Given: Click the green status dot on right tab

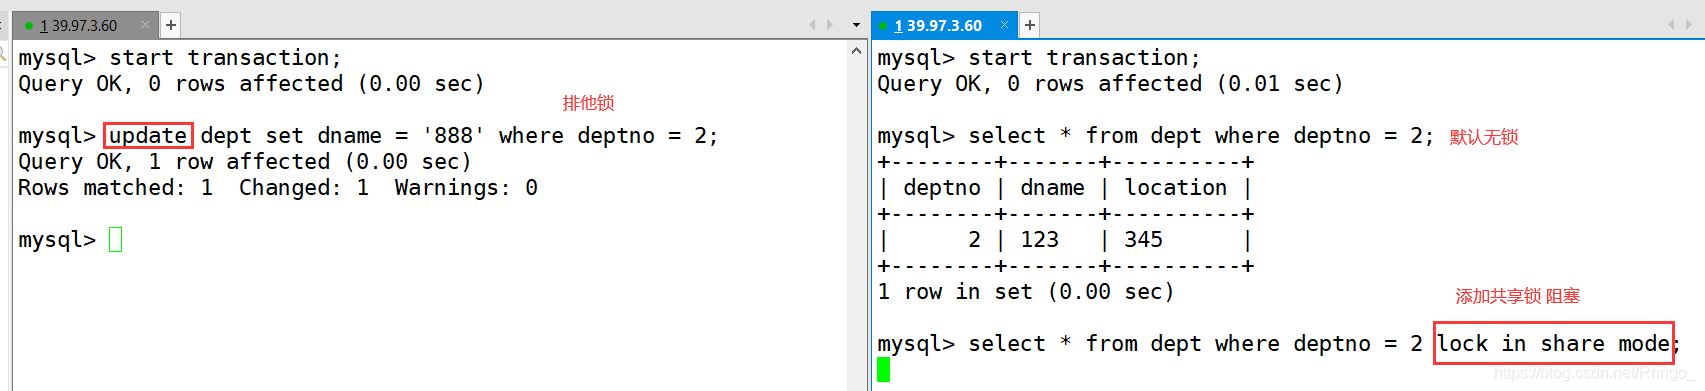Looking at the screenshot, I should click(884, 26).
